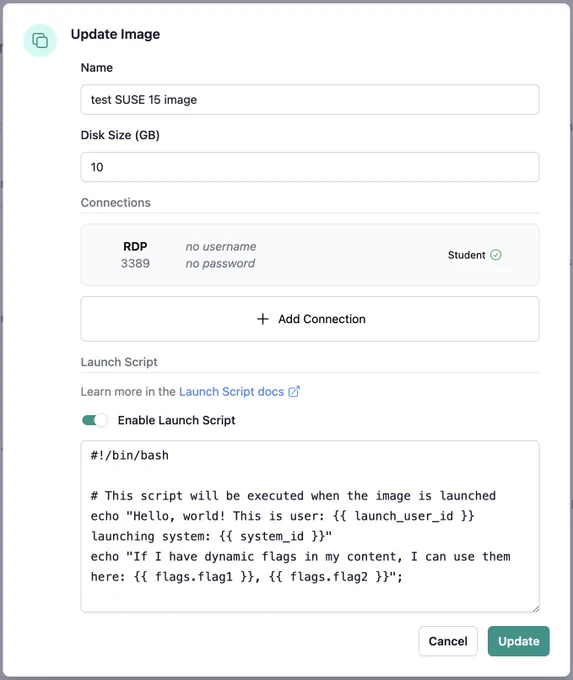Click inside the launch script textarea
This screenshot has width=573, height=680.
tap(310, 526)
